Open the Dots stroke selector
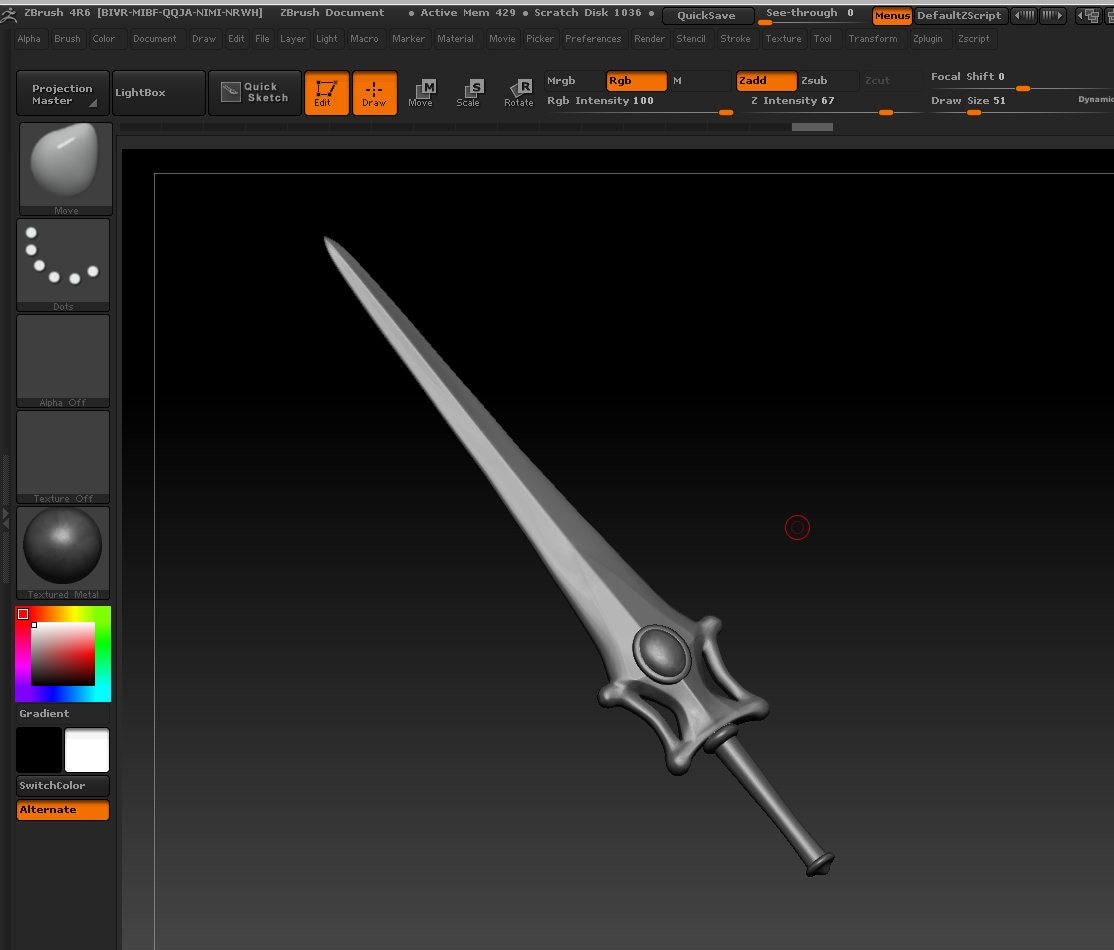 click(63, 264)
